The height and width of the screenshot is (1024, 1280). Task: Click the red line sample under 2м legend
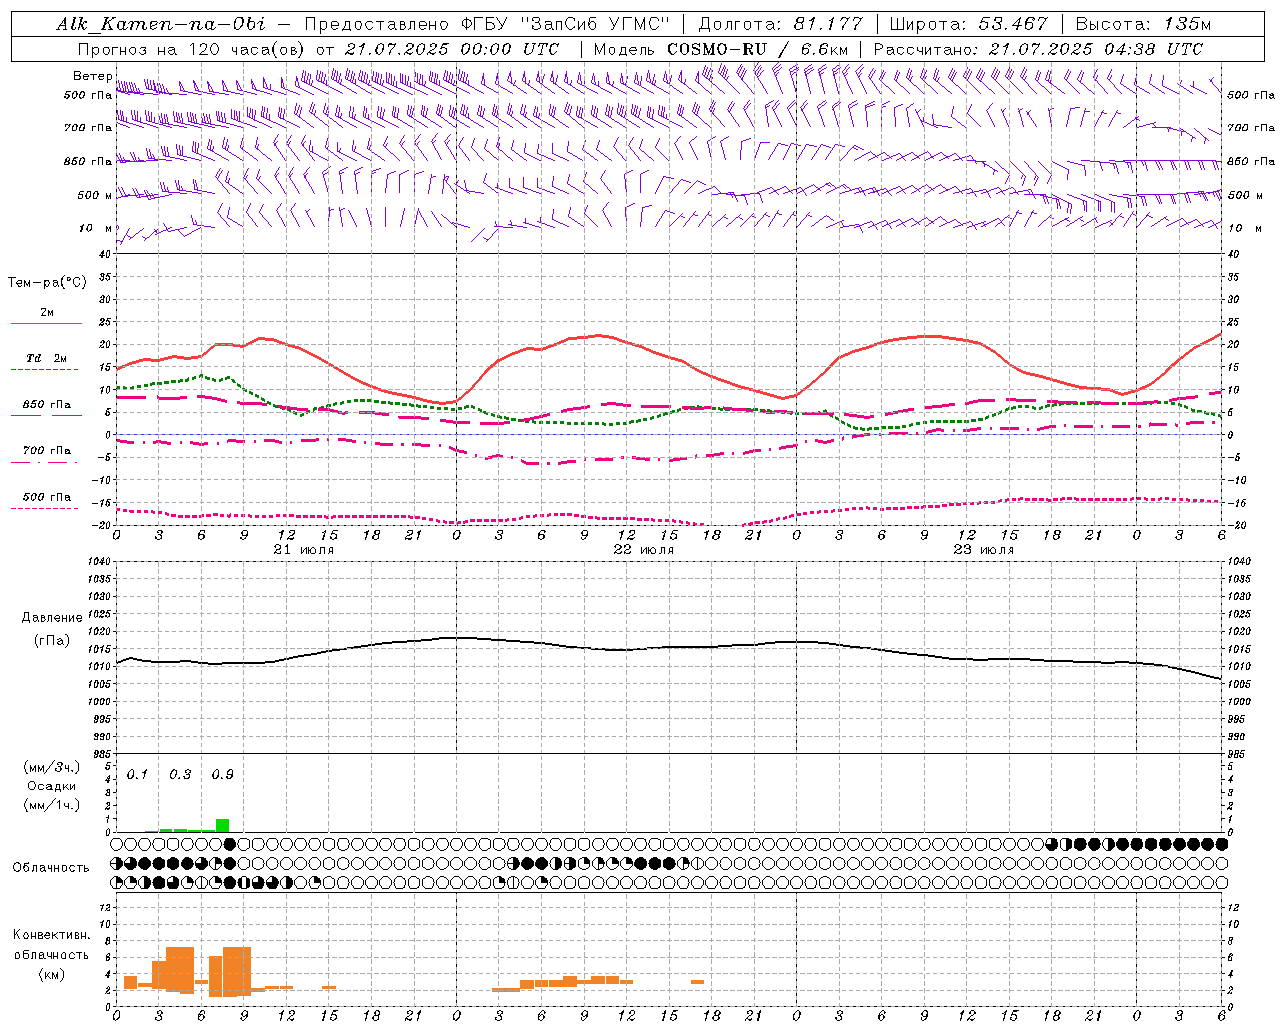point(46,323)
